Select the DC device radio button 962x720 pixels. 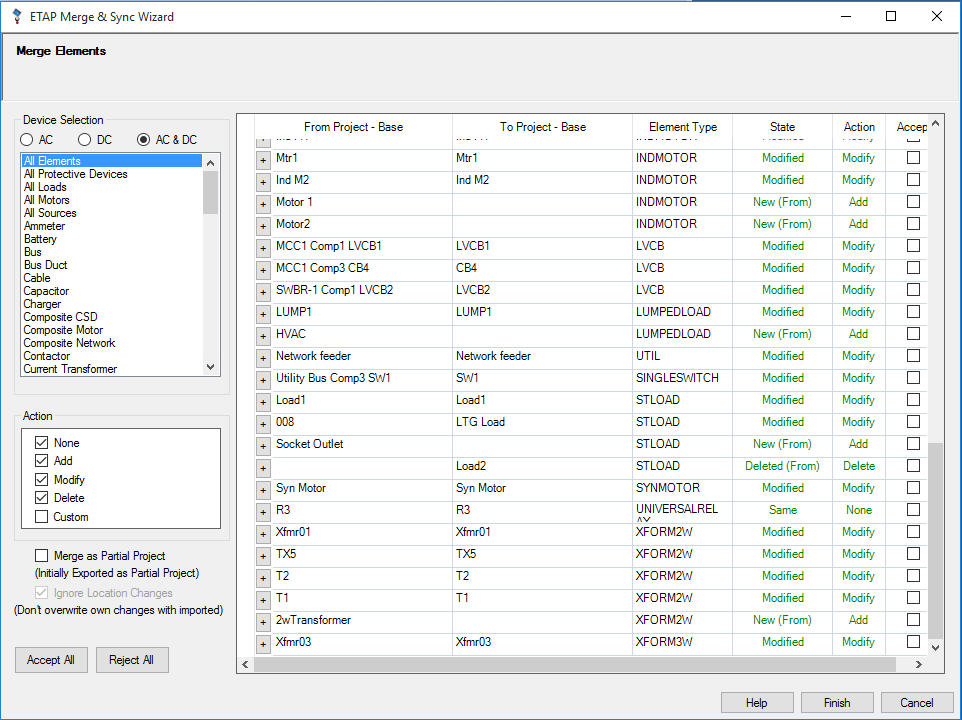[x=85, y=140]
